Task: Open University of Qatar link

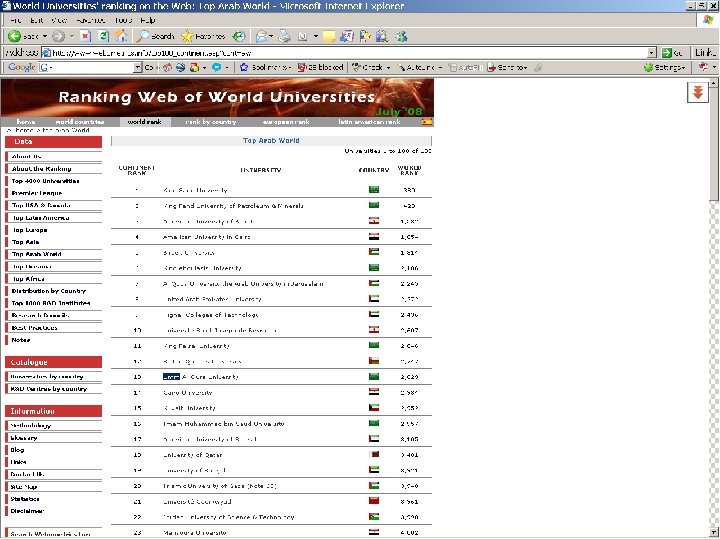Action: click(193, 455)
